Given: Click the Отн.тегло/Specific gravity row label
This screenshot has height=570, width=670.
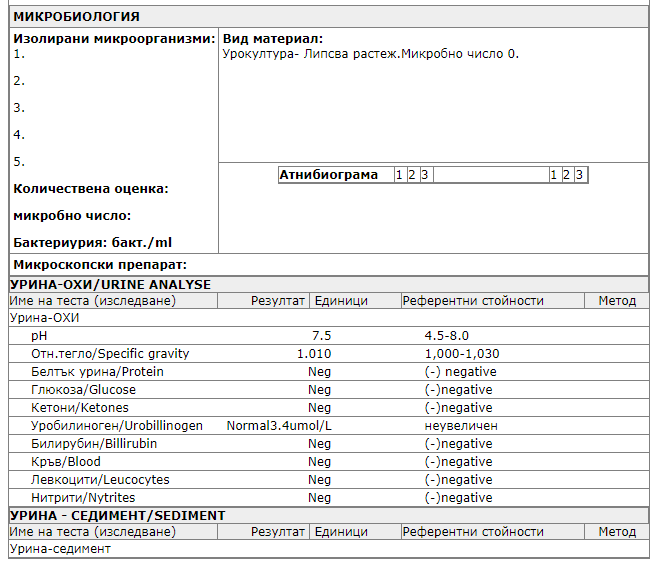Looking at the screenshot, I should [x=110, y=354].
